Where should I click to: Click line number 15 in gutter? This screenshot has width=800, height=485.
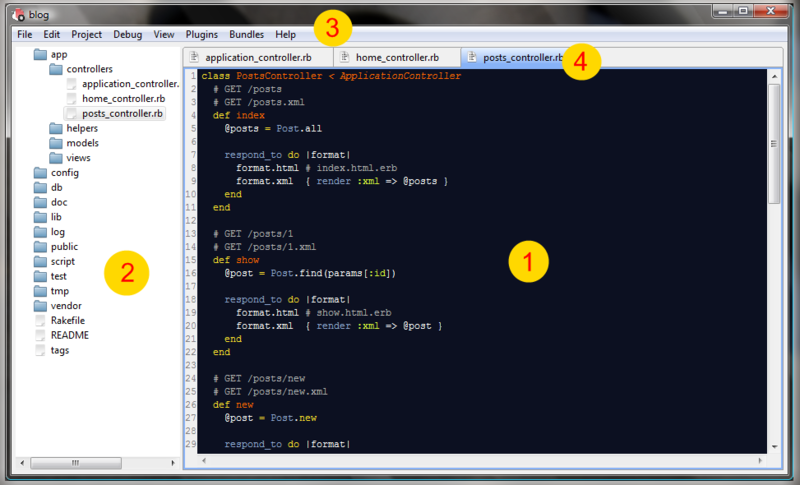click(x=191, y=260)
